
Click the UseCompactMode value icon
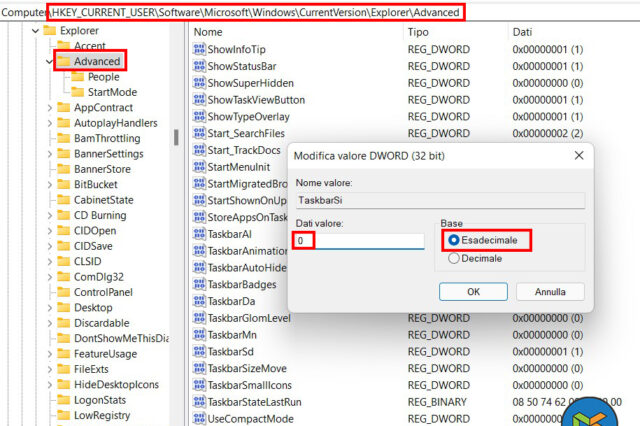click(x=199, y=419)
